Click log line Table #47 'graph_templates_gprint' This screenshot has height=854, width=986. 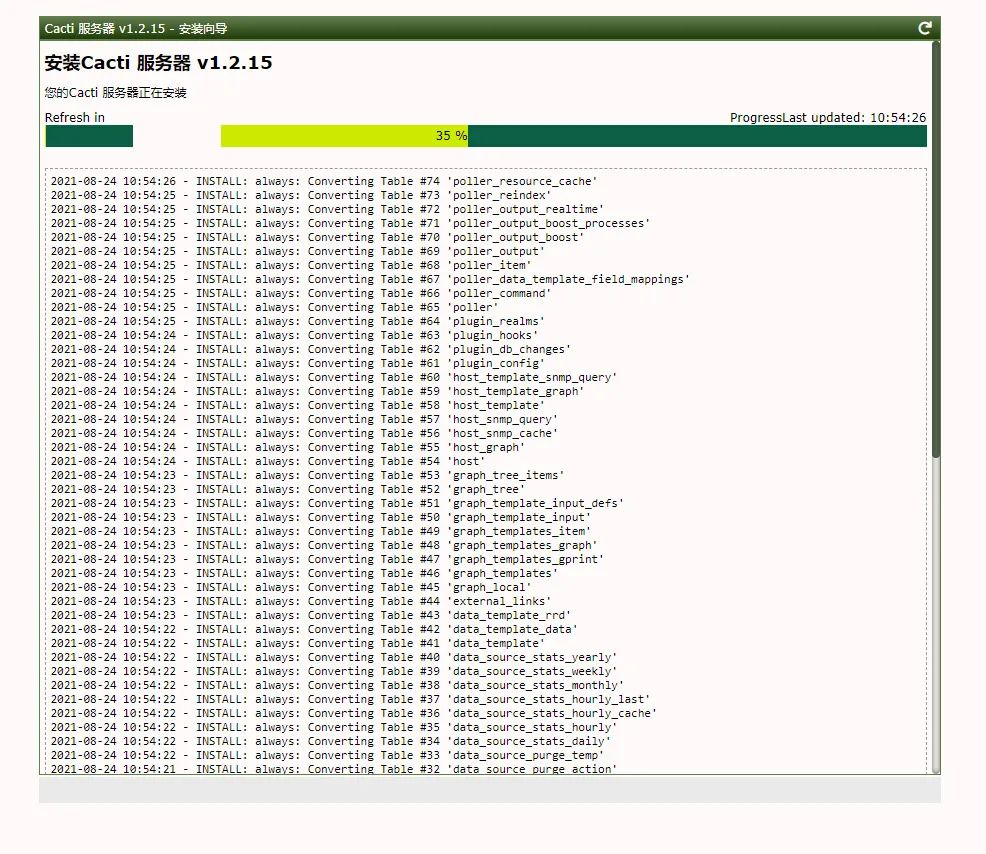[327, 559]
